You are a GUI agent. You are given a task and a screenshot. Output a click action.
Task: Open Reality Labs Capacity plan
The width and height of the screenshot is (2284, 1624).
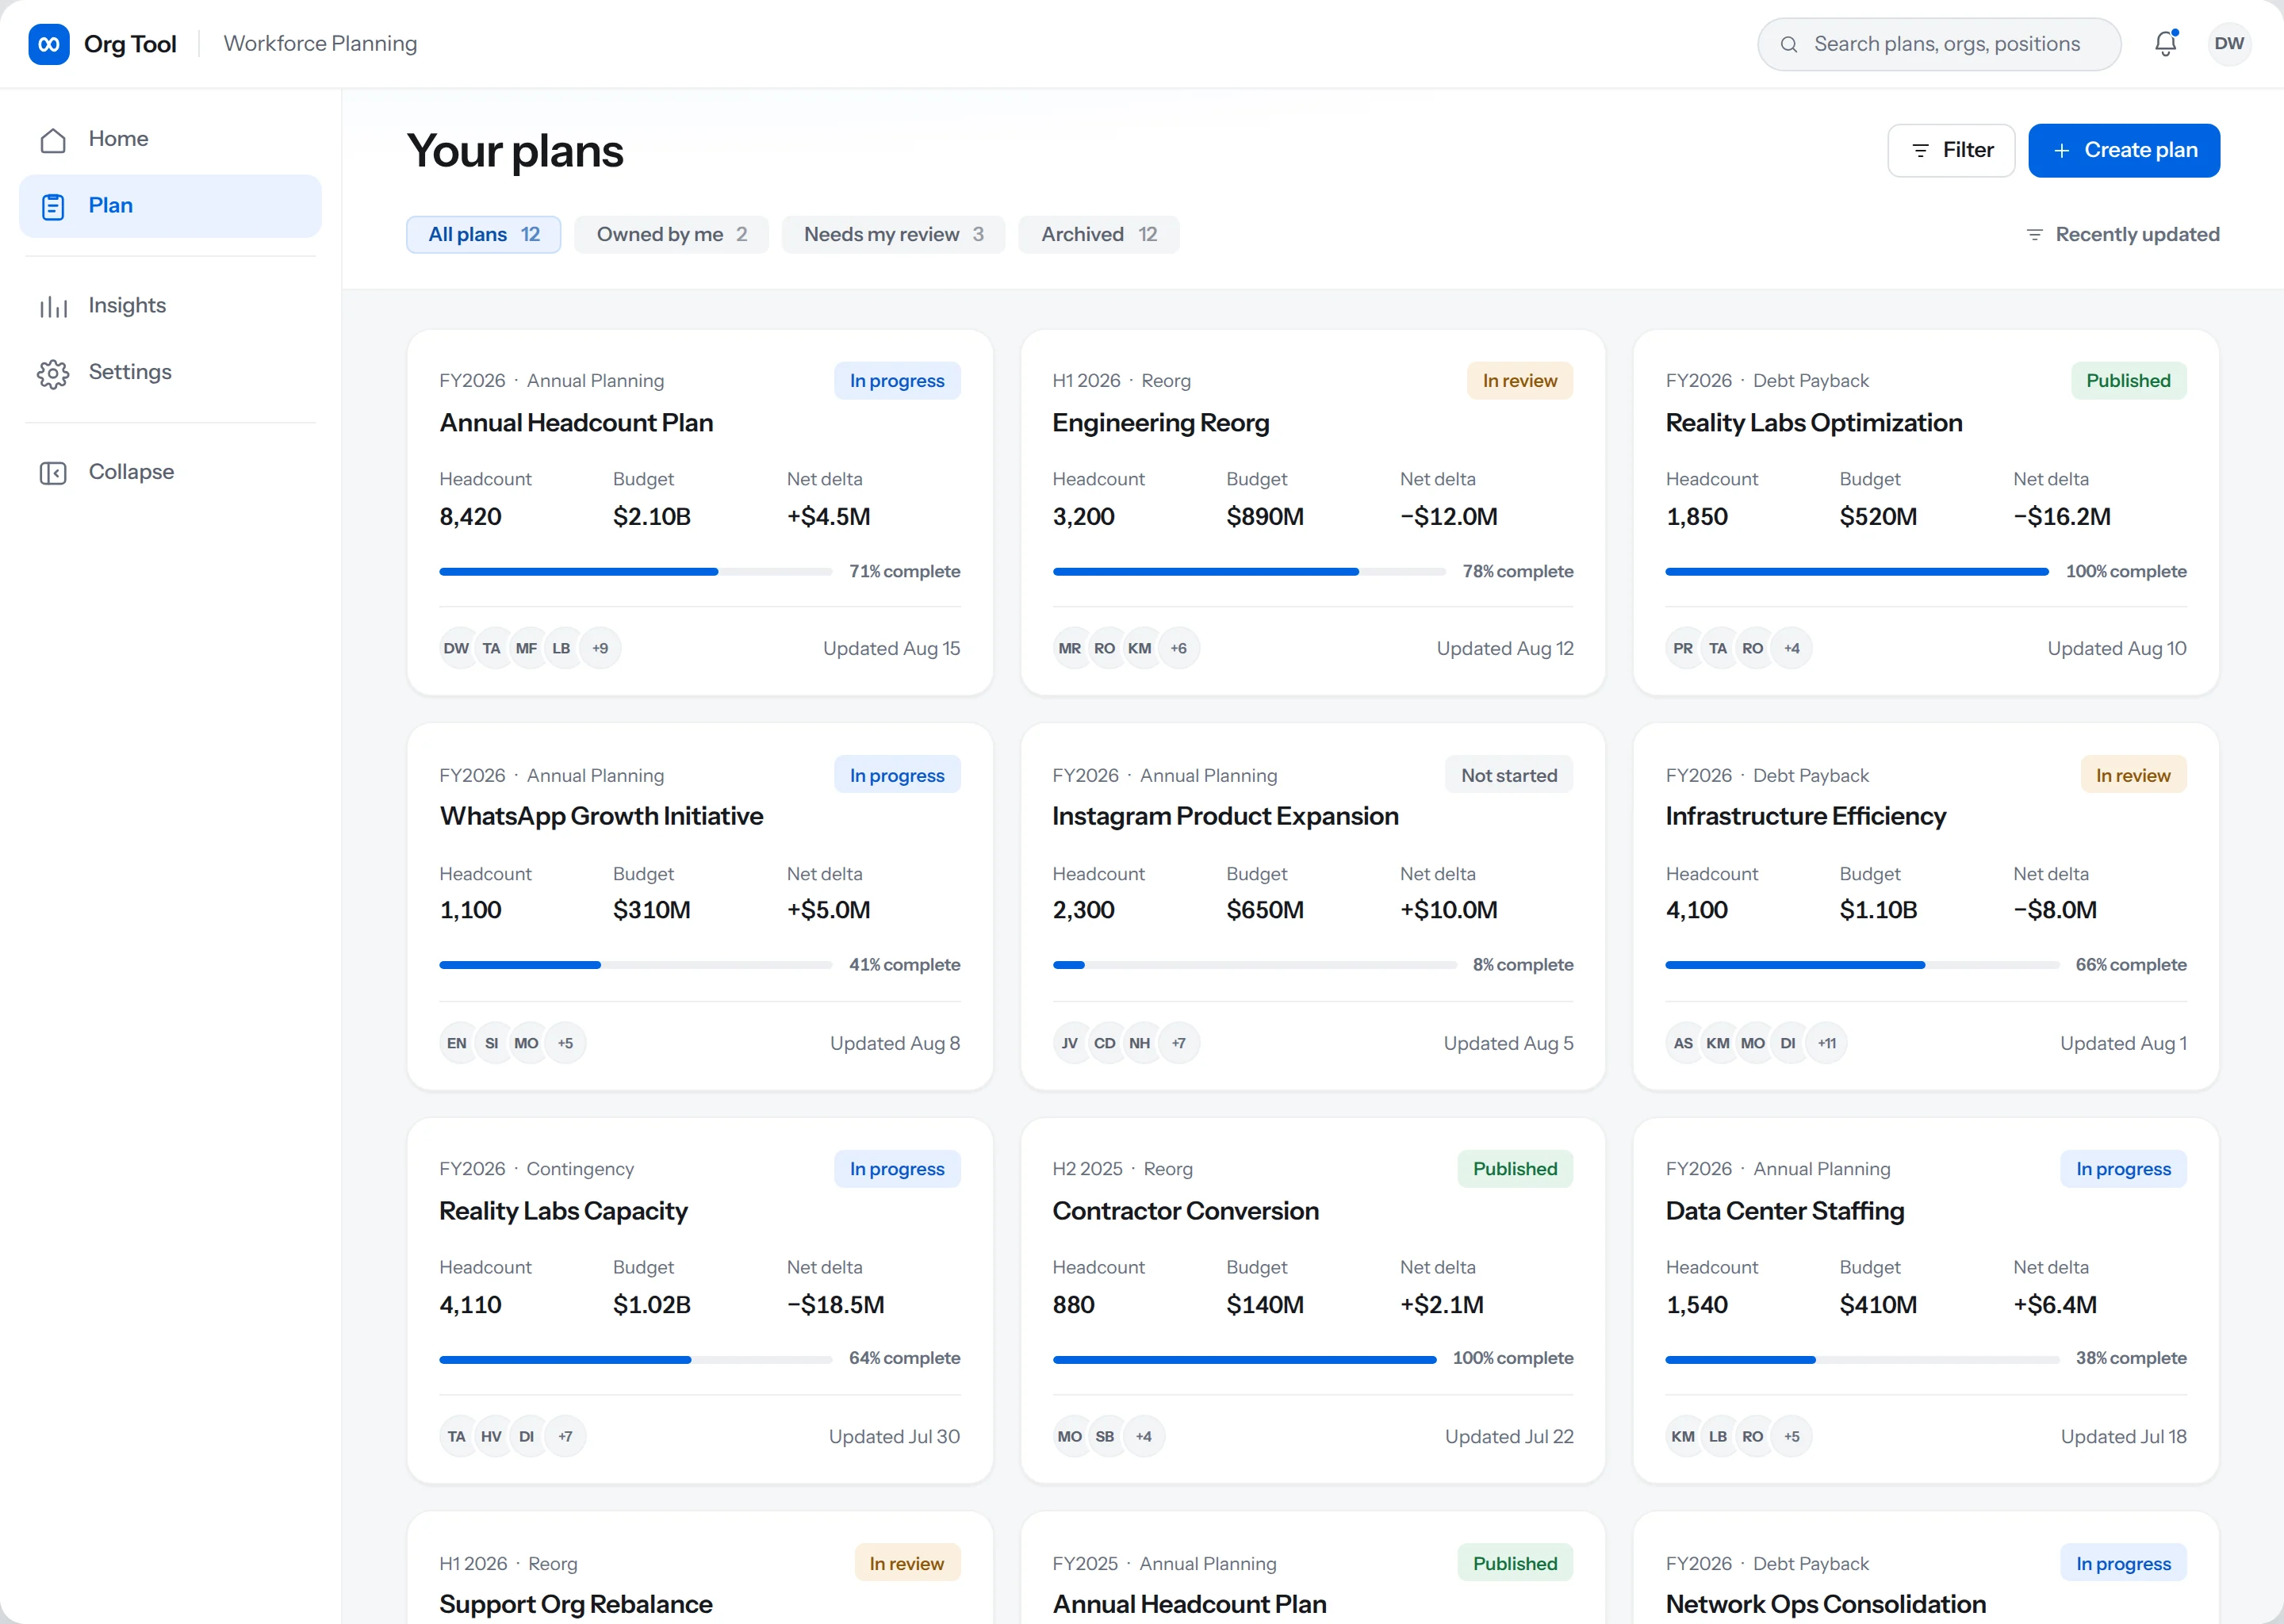point(563,1211)
